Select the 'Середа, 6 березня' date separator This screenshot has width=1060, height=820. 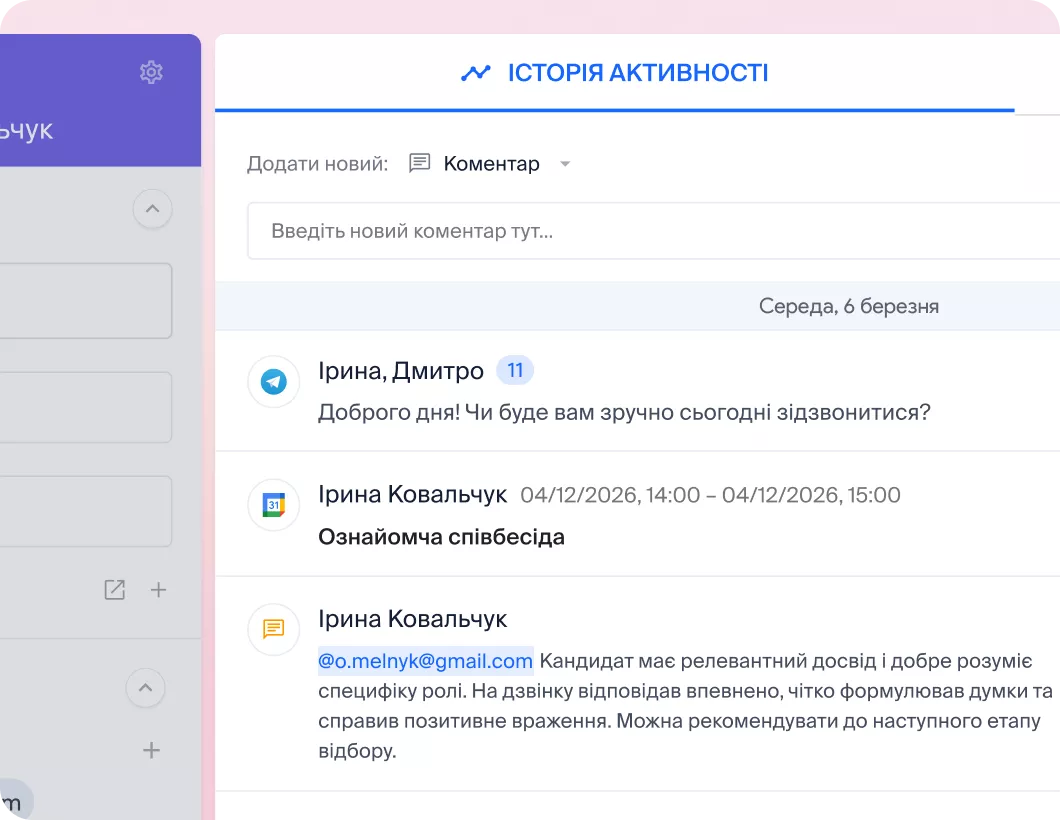(x=848, y=306)
